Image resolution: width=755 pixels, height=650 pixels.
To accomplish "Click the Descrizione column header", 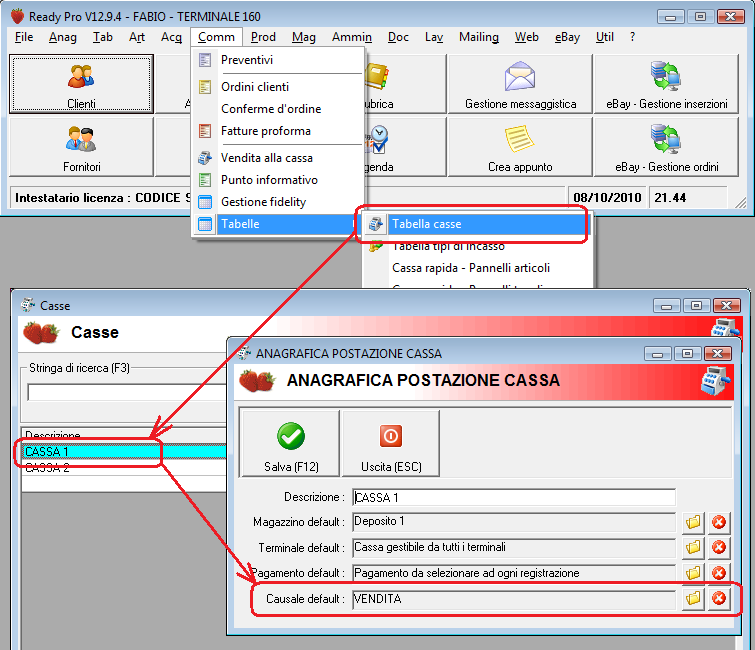I will [124, 435].
